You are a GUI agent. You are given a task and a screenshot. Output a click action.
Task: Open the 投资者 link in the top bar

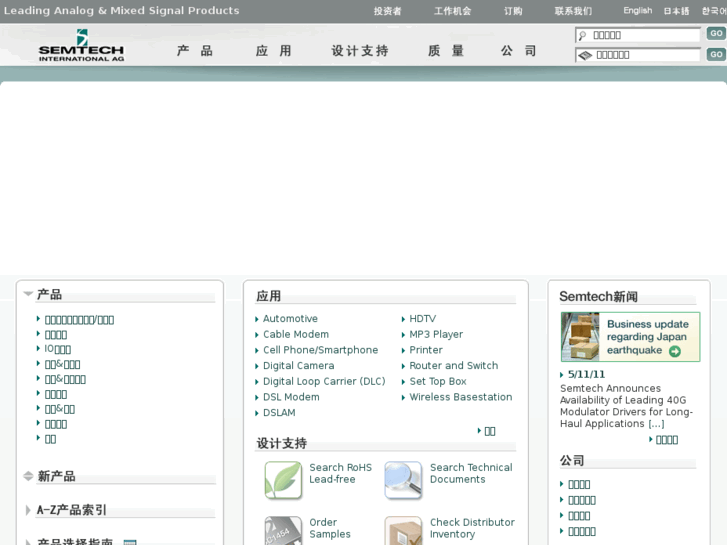(x=388, y=11)
